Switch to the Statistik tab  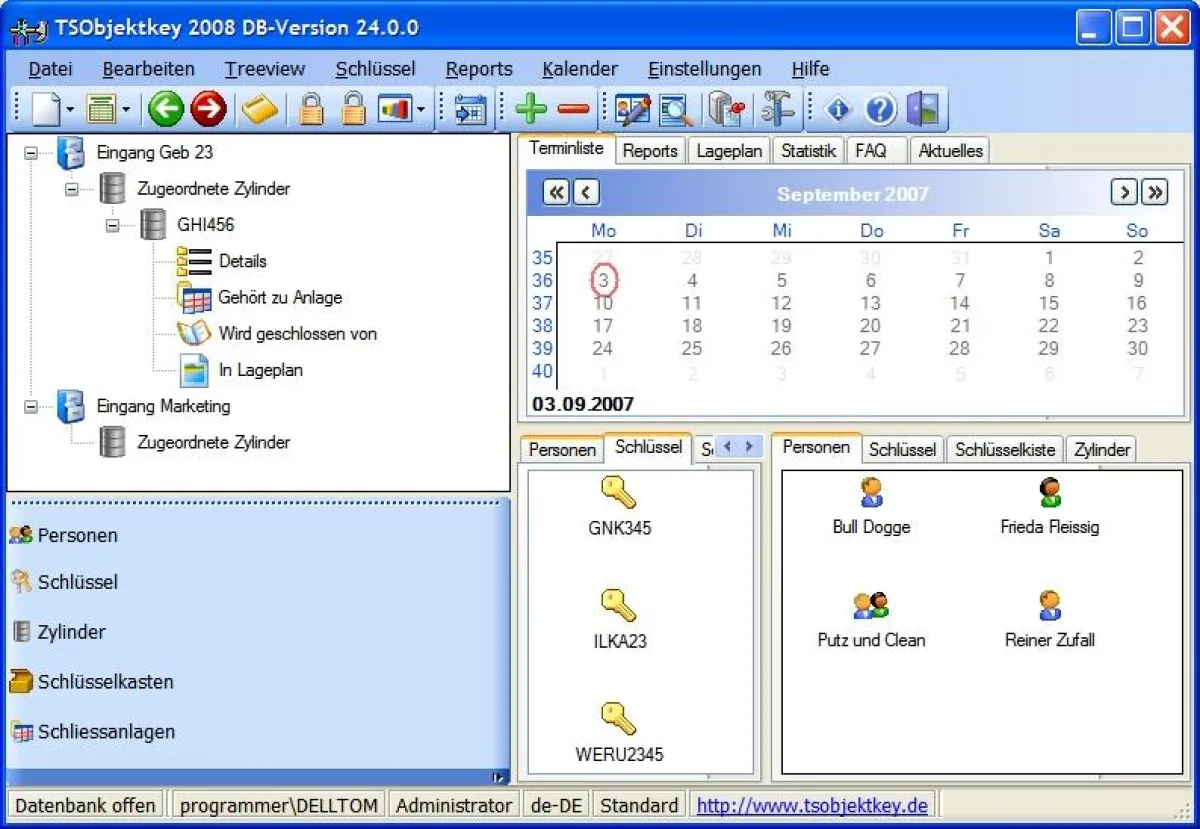(x=808, y=151)
